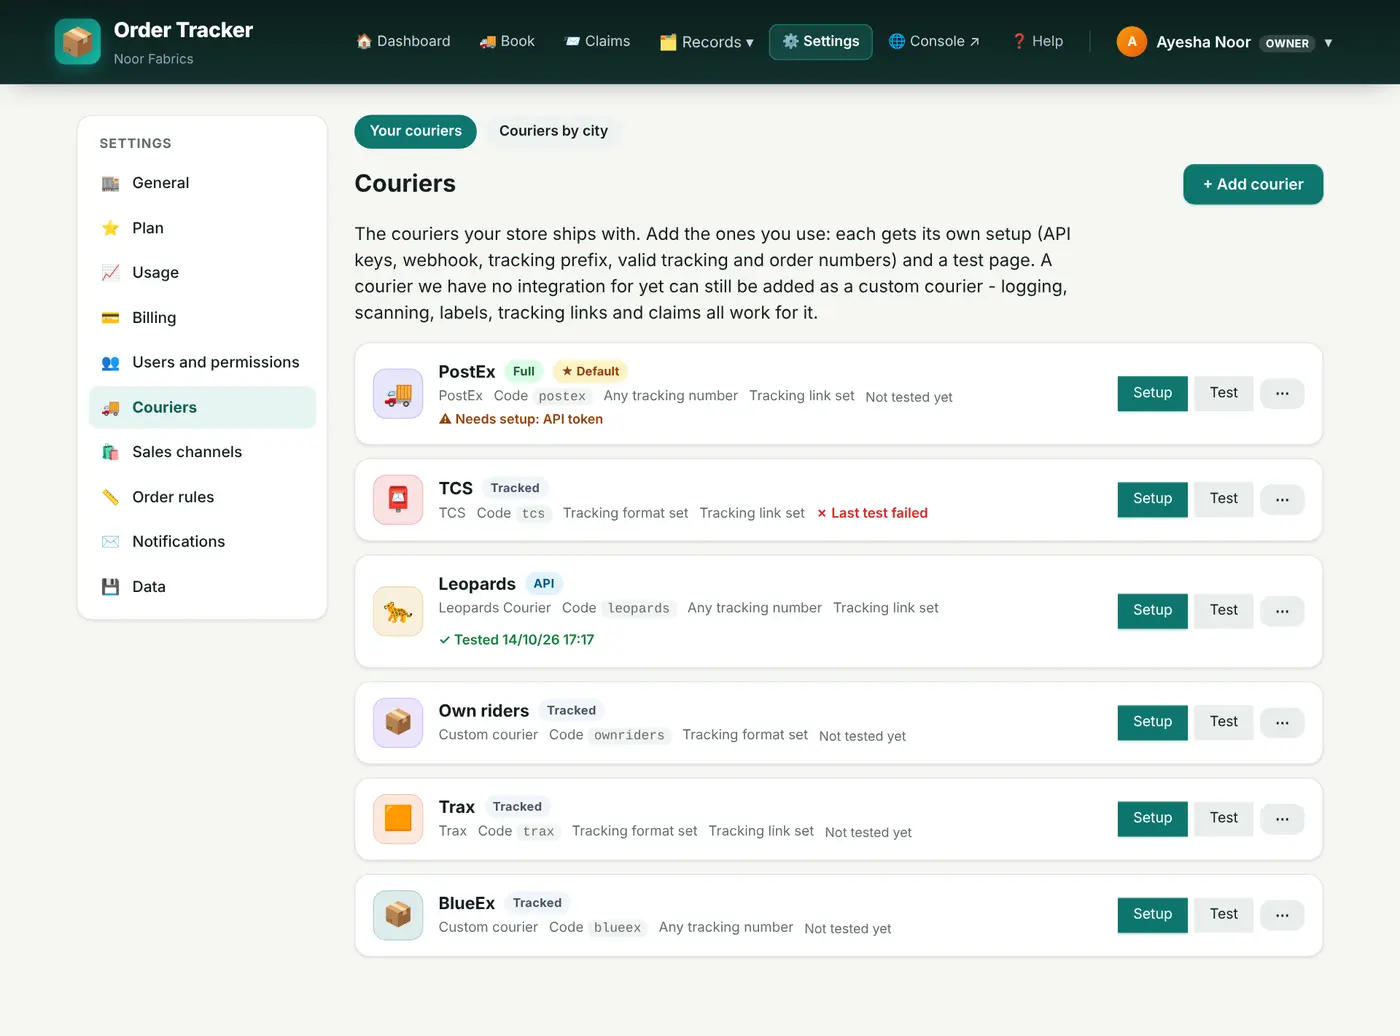Viewport: 1400px width, 1036px height.
Task: Expand the Records dropdown menu
Action: (707, 42)
